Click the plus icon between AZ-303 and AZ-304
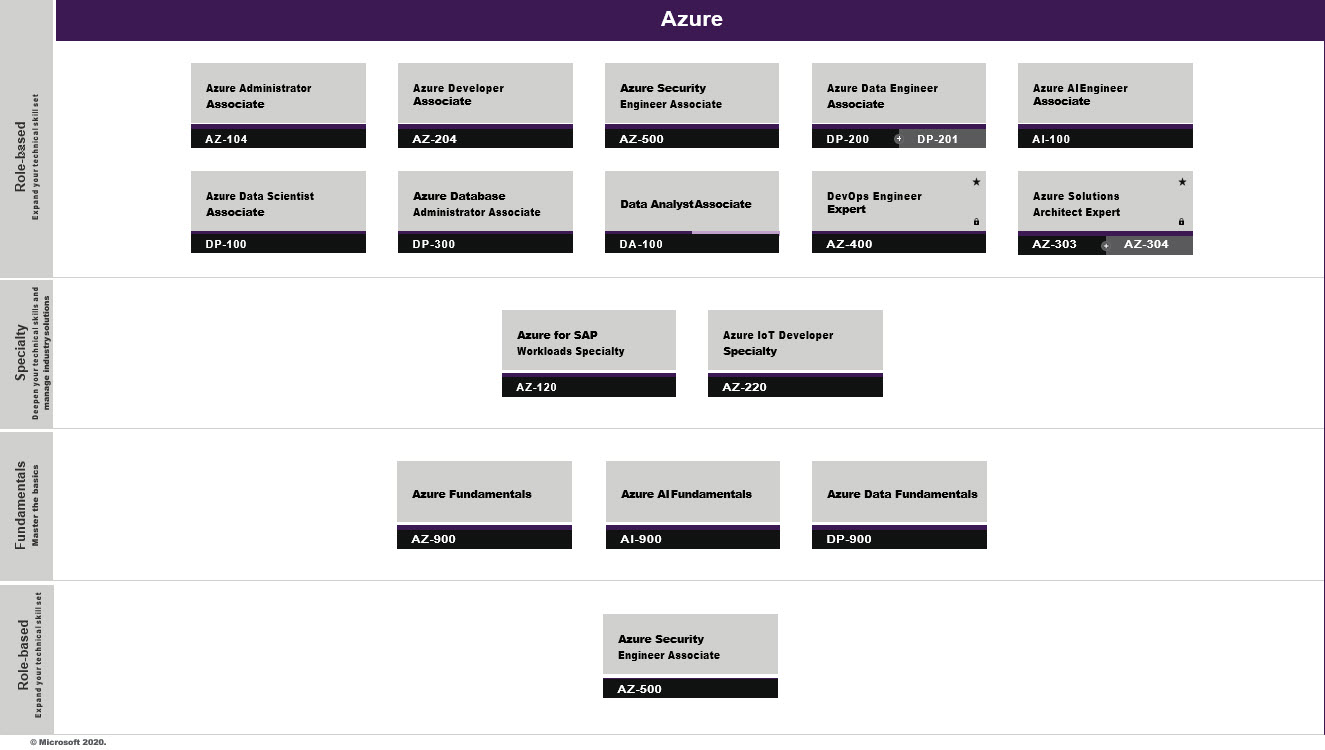1325x750 pixels. 1105,245
